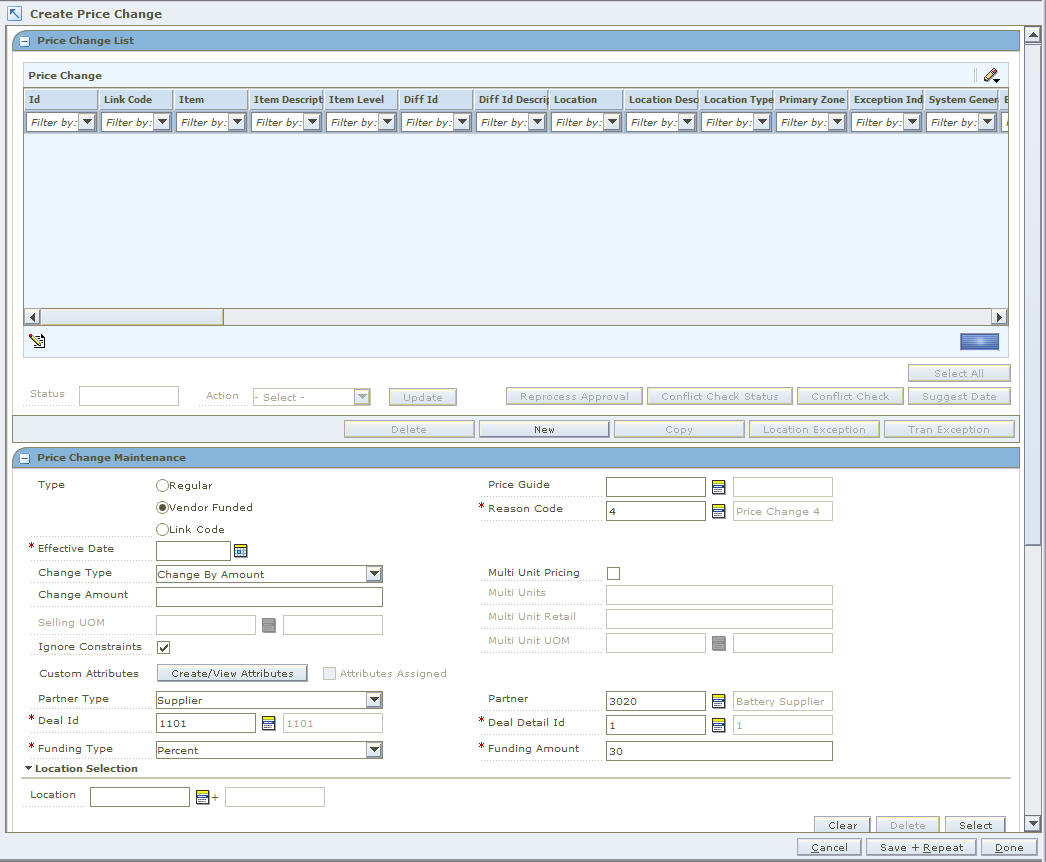The width and height of the screenshot is (1046, 862).
Task: Select the Regular type radio button
Action: click(x=162, y=486)
